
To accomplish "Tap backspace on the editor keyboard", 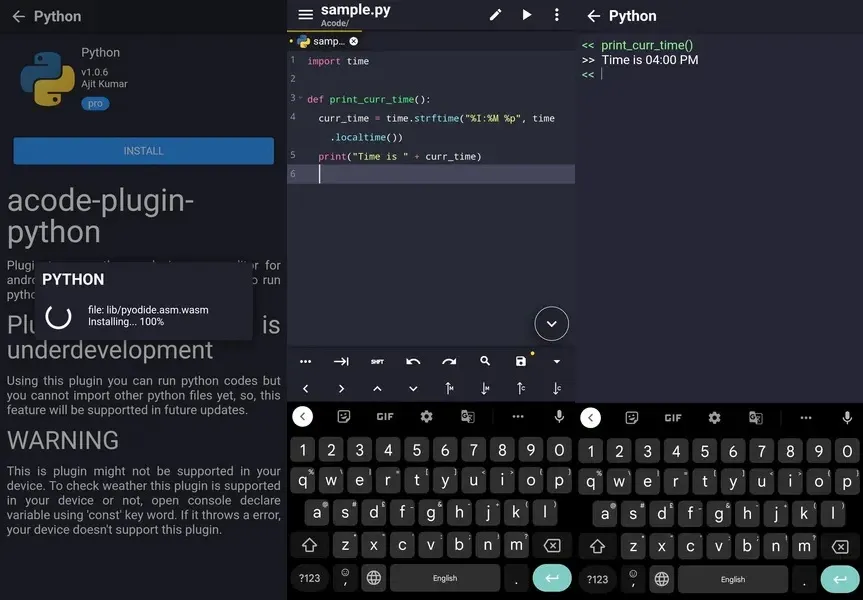I will point(552,546).
